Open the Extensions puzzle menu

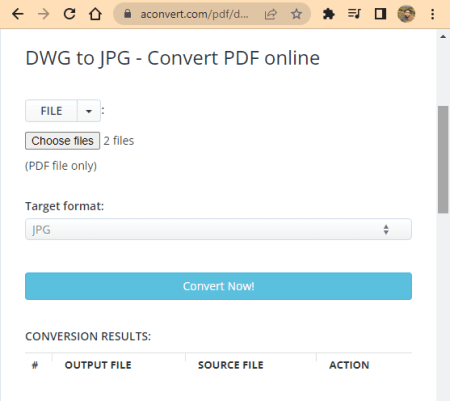tap(328, 14)
